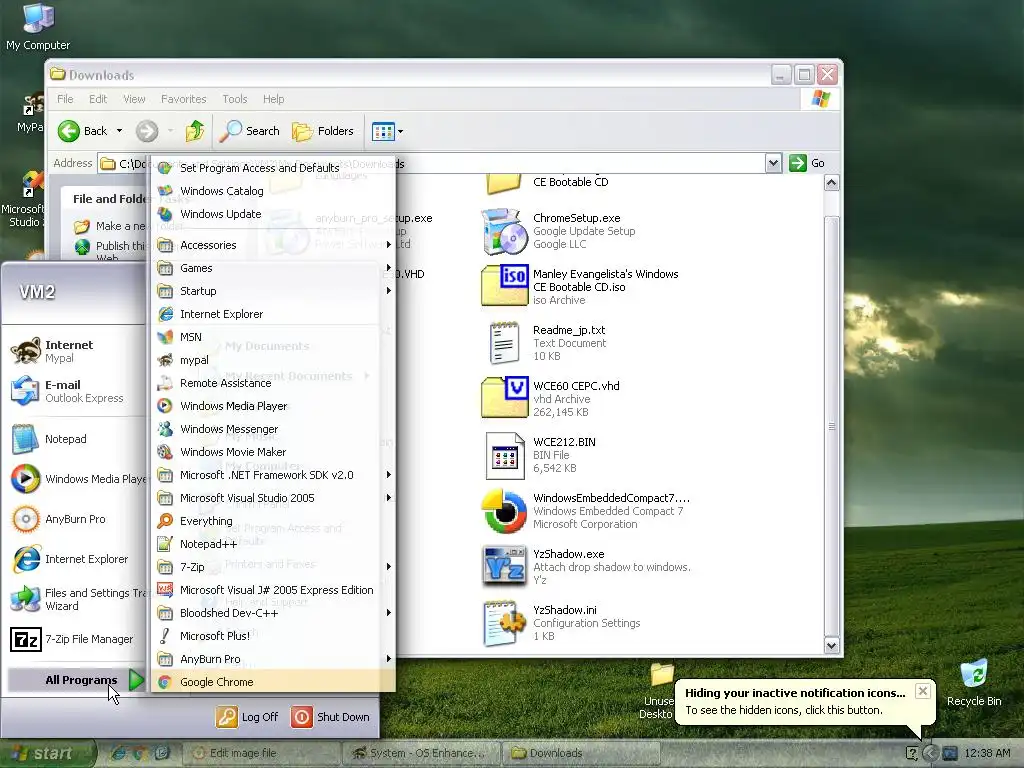
Task: Expand the Startup submenu
Action: click(273, 291)
